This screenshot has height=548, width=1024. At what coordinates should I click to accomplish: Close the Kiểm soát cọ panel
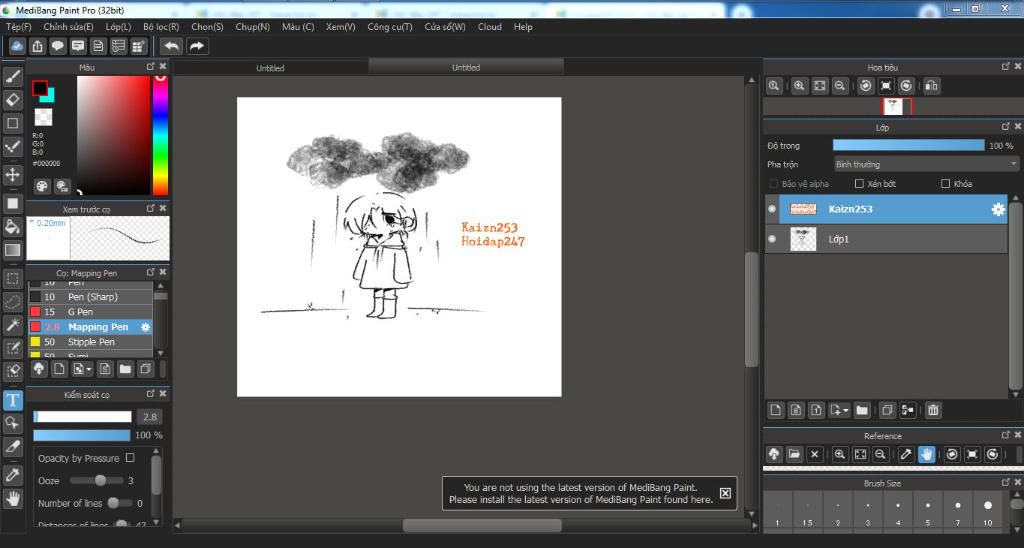click(x=163, y=394)
